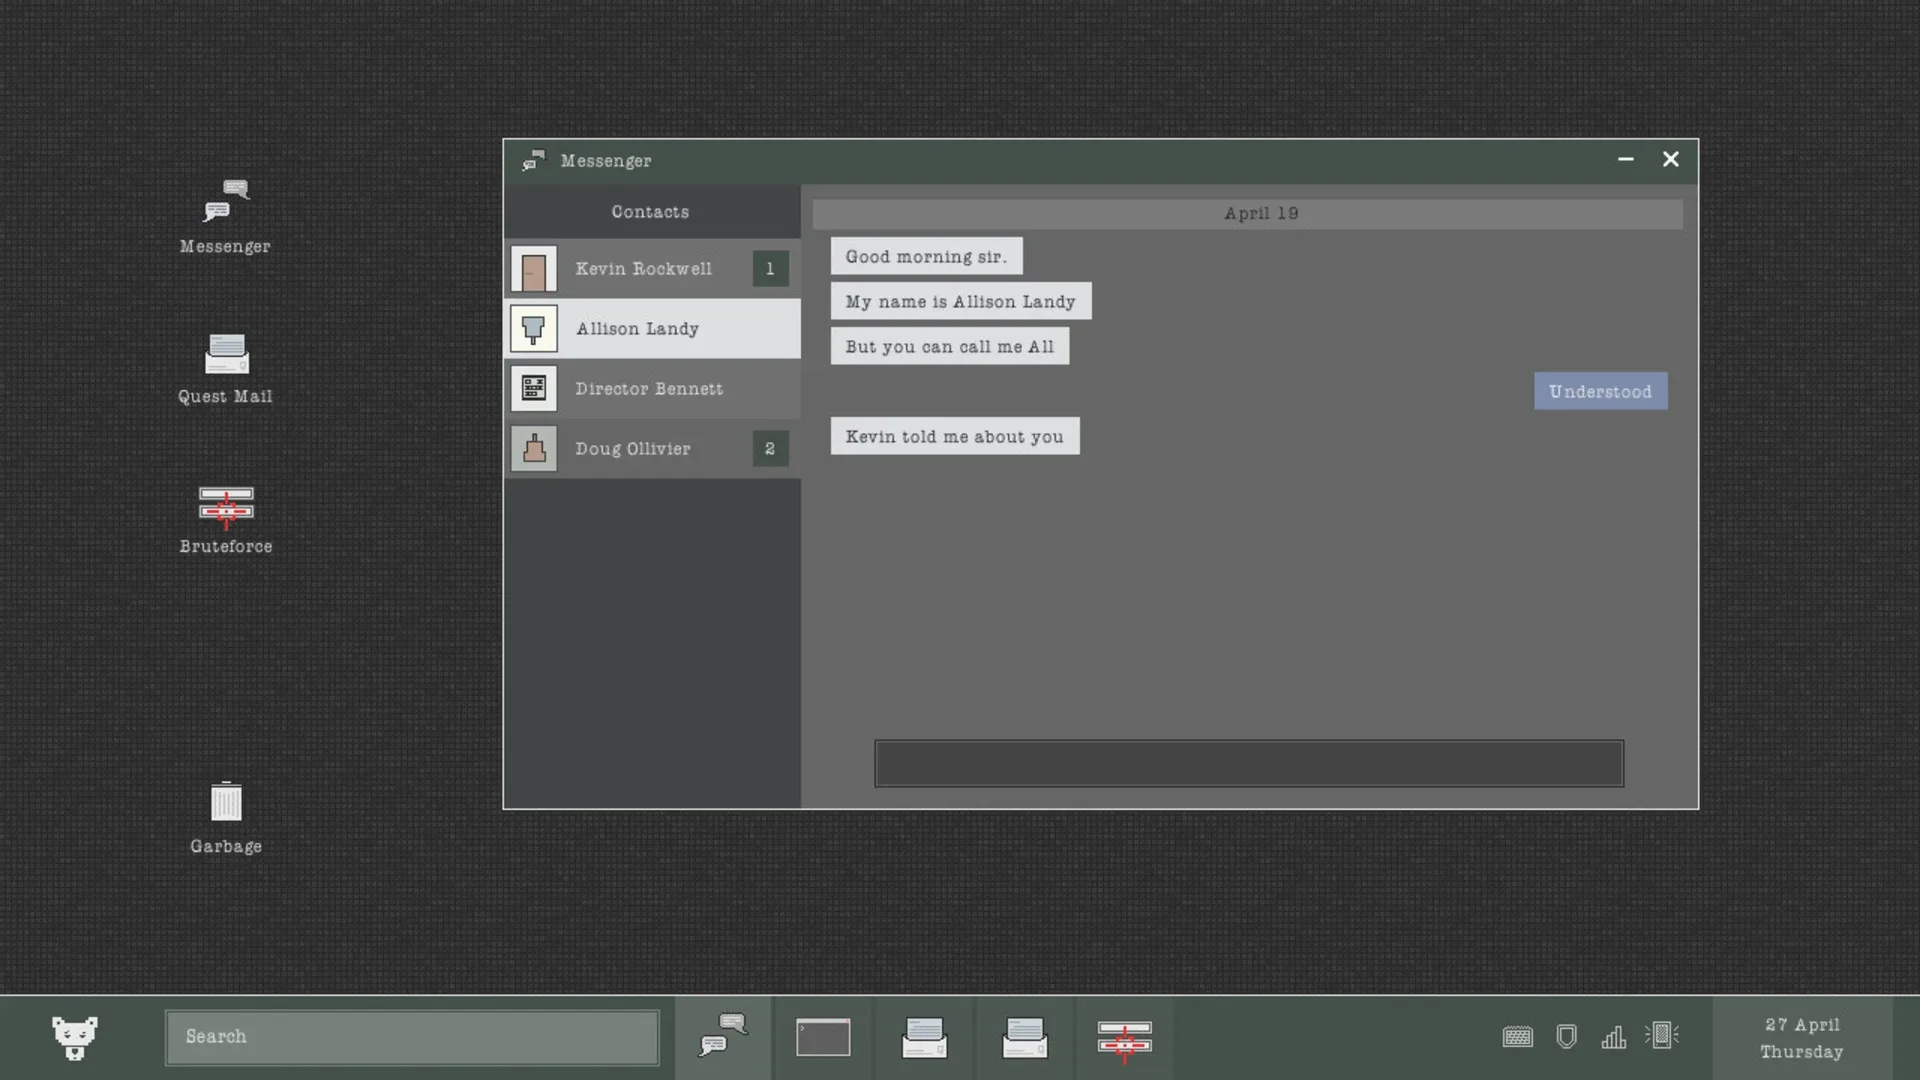This screenshot has width=1920, height=1080.
Task: Open the keyboard tray icon
Action: [1517, 1037]
